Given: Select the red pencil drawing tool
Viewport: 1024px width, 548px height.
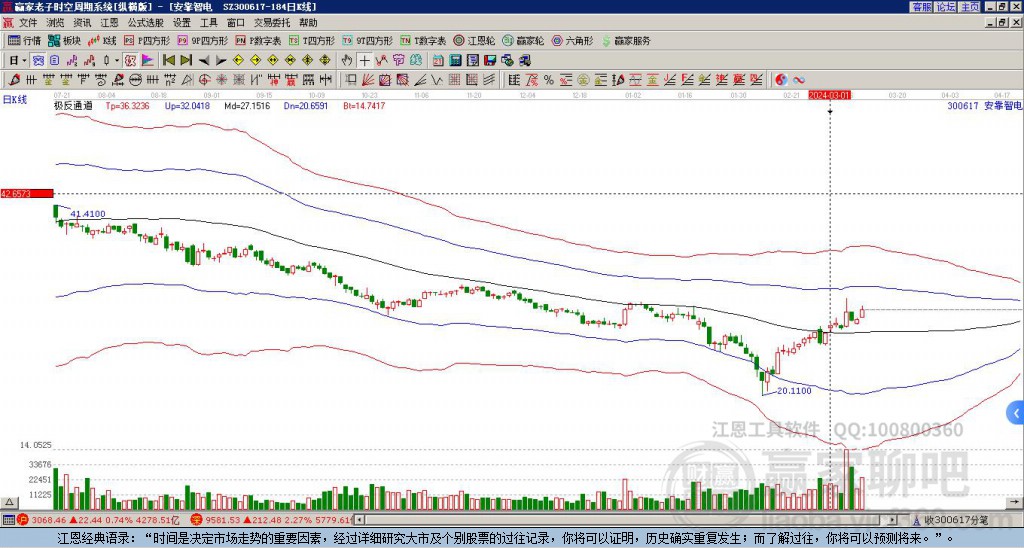Looking at the screenshot, I should click(14, 80).
